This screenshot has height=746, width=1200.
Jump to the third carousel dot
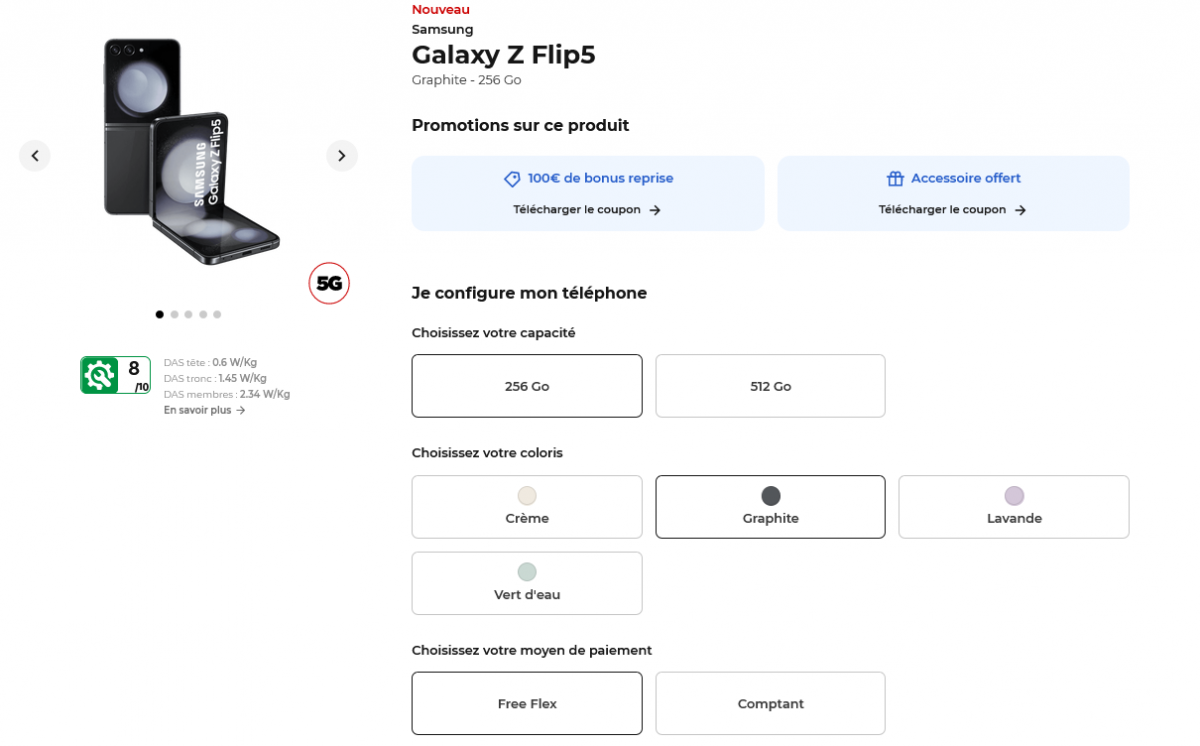(188, 314)
